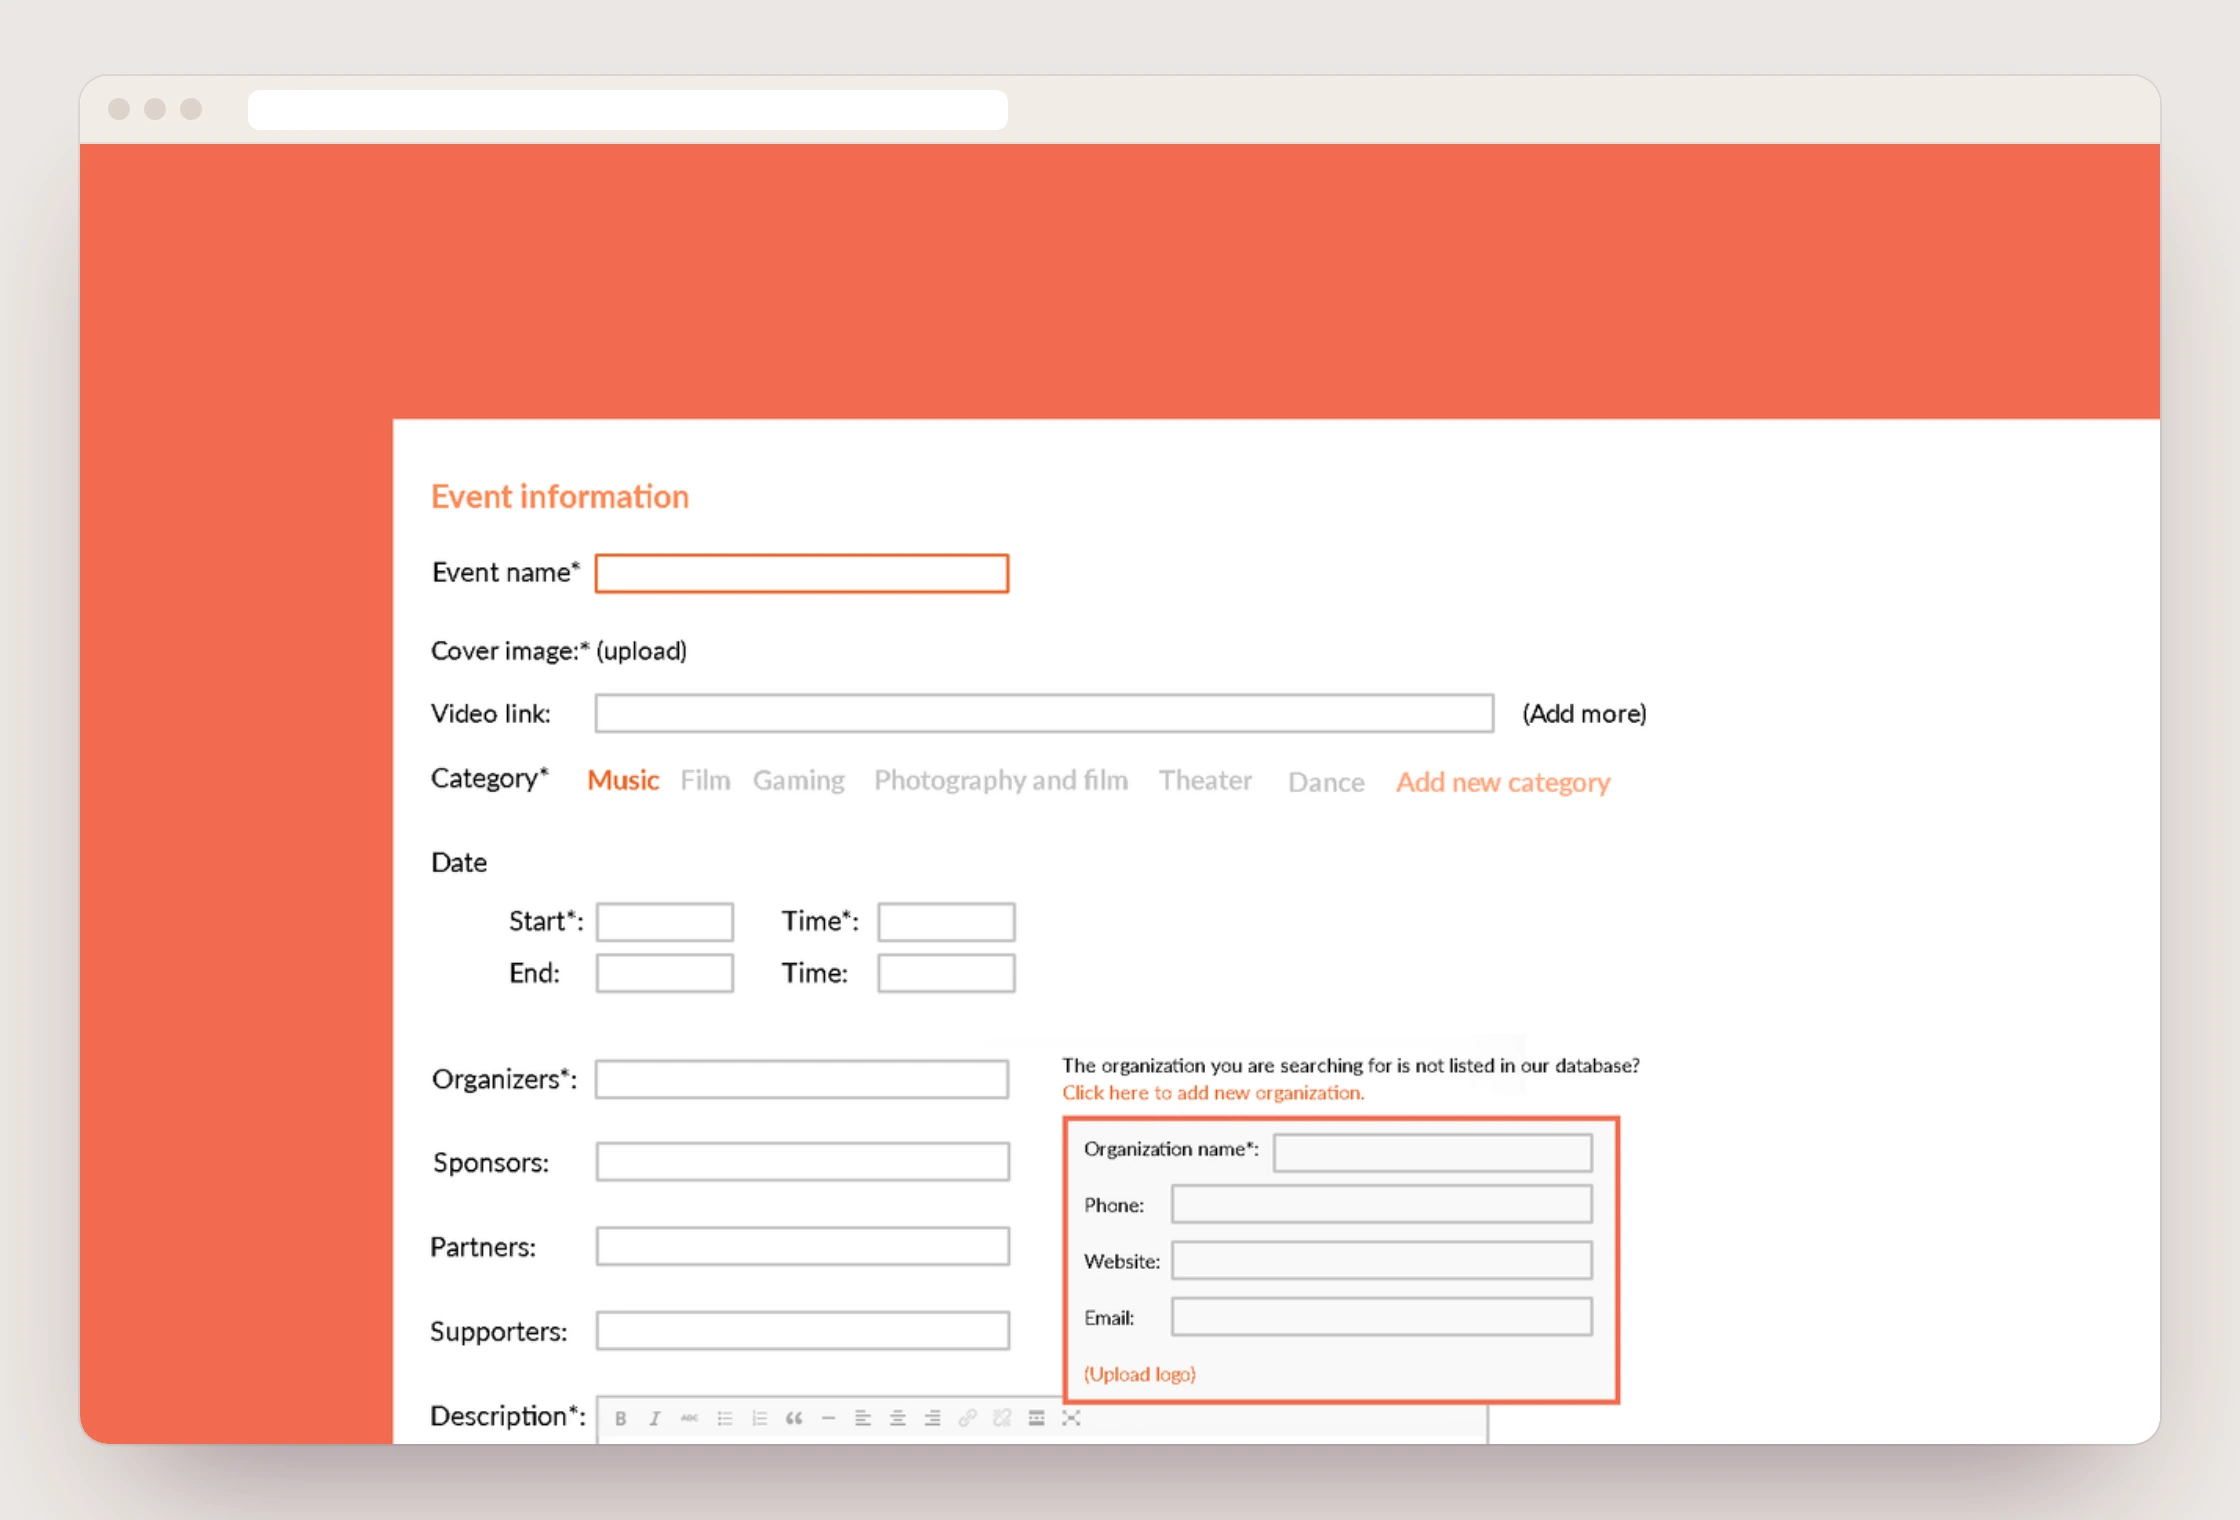Focus the organization Email field
This screenshot has height=1520, width=2240.
point(1382,1317)
